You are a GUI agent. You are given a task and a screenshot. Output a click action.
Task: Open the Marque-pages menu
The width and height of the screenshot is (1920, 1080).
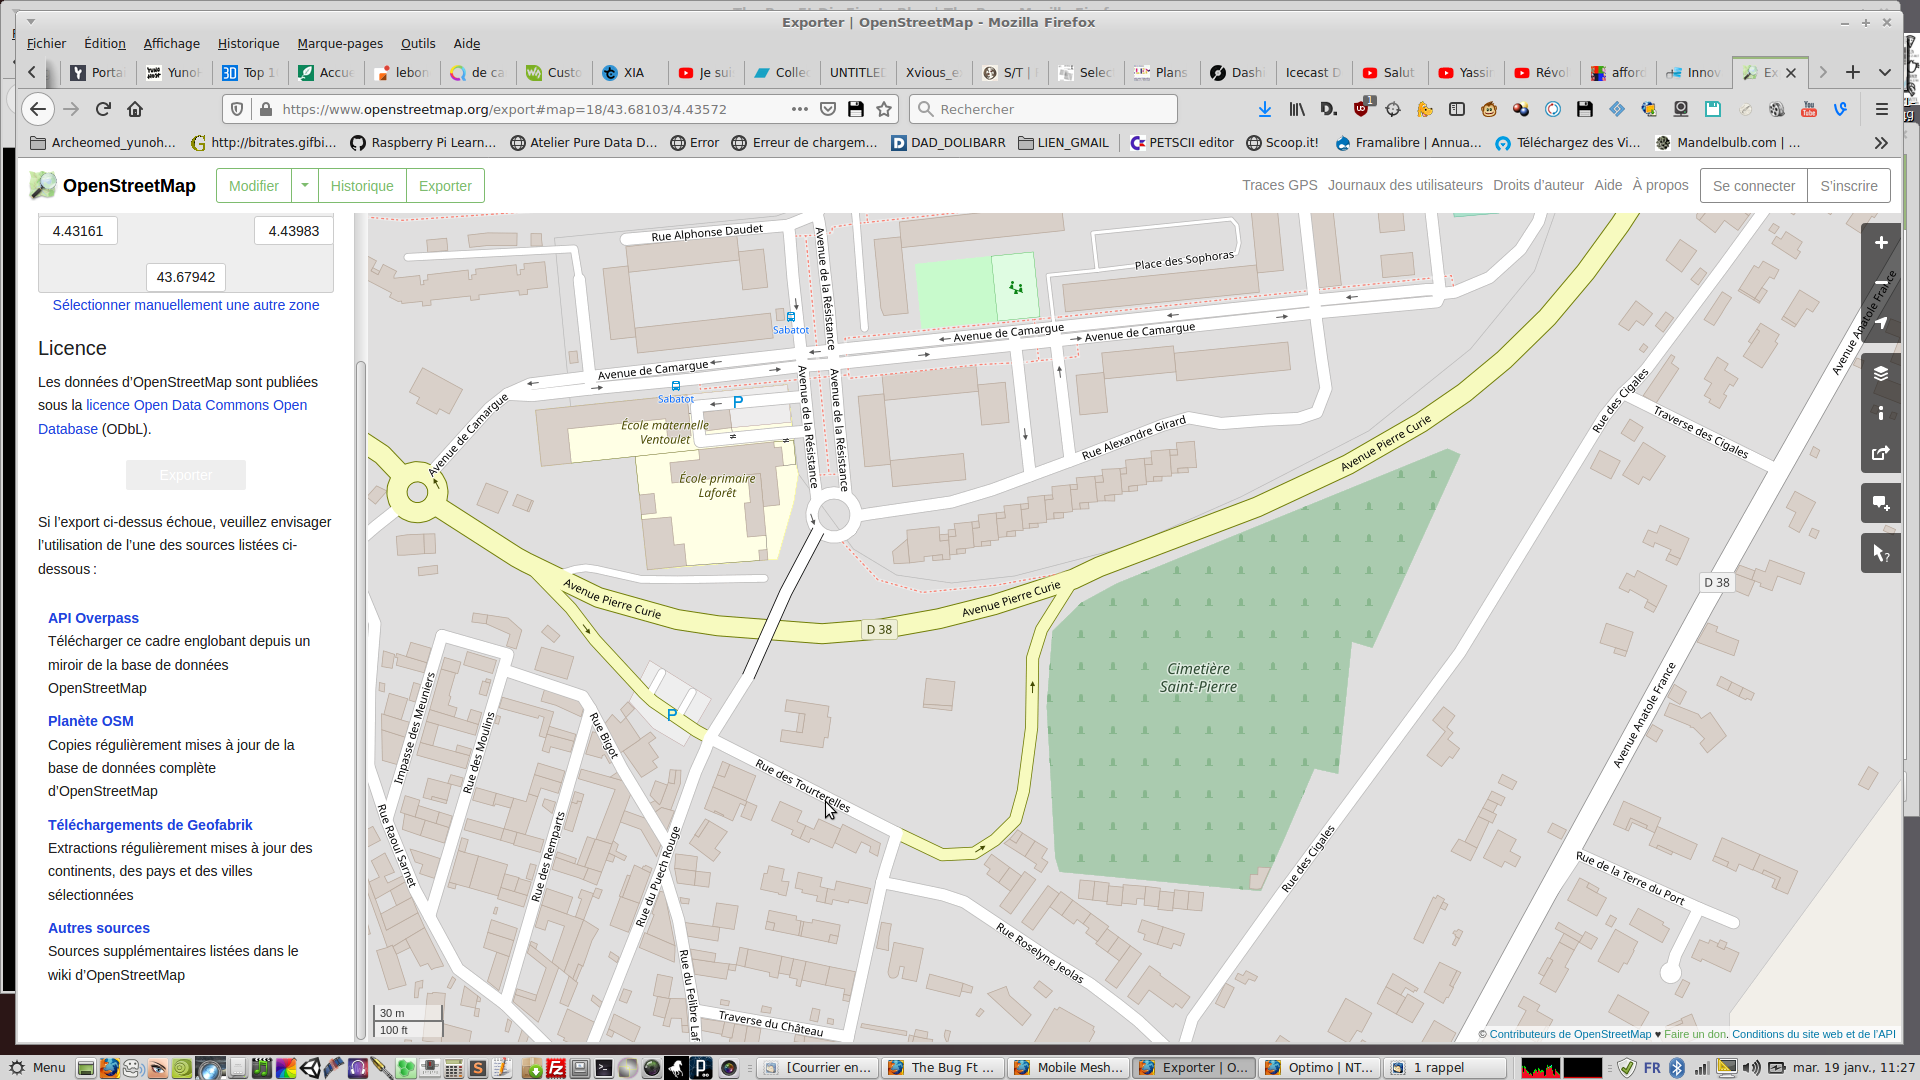[340, 43]
